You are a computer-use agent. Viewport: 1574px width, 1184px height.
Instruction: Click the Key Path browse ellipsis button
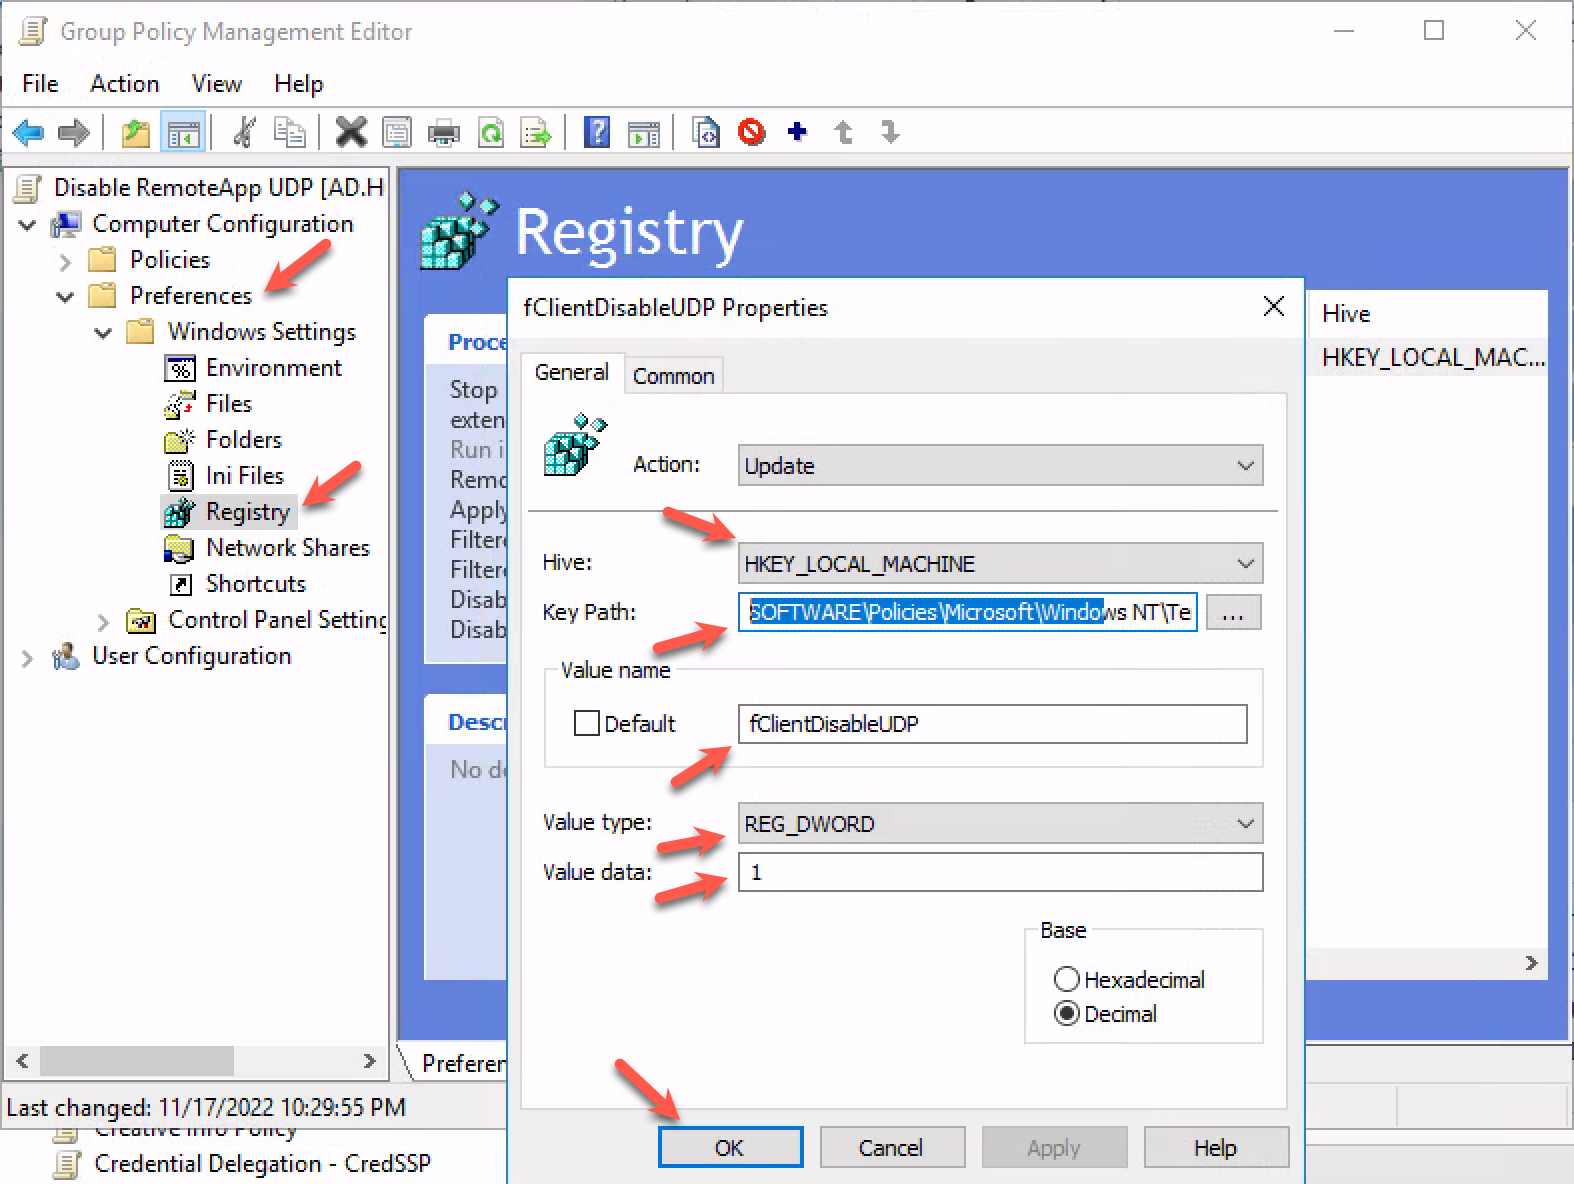[1233, 612]
